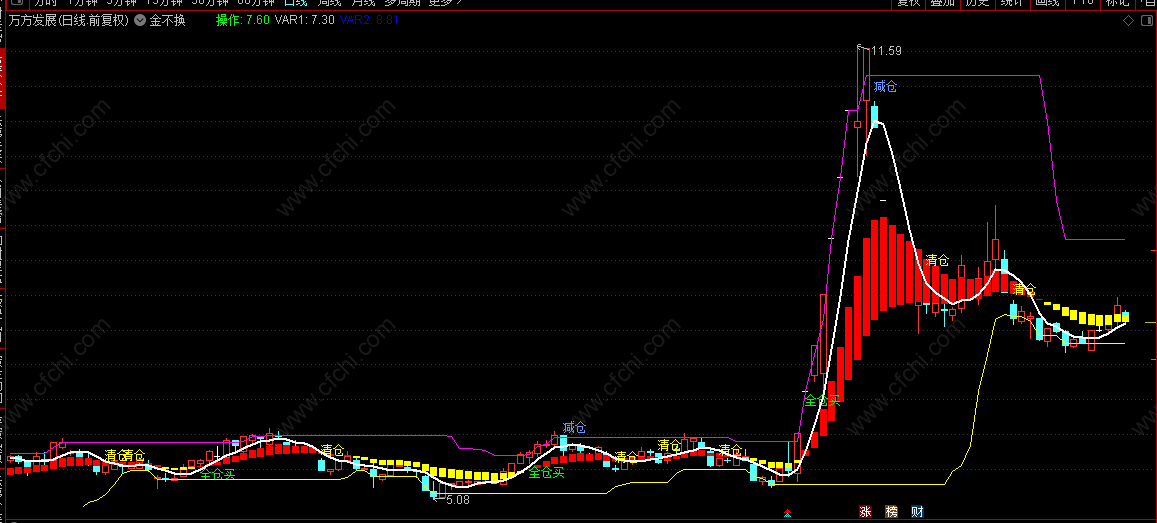This screenshot has height=523, width=1157.
Task: Switch to the 60分钟 period tab
Action: tap(255, 3)
